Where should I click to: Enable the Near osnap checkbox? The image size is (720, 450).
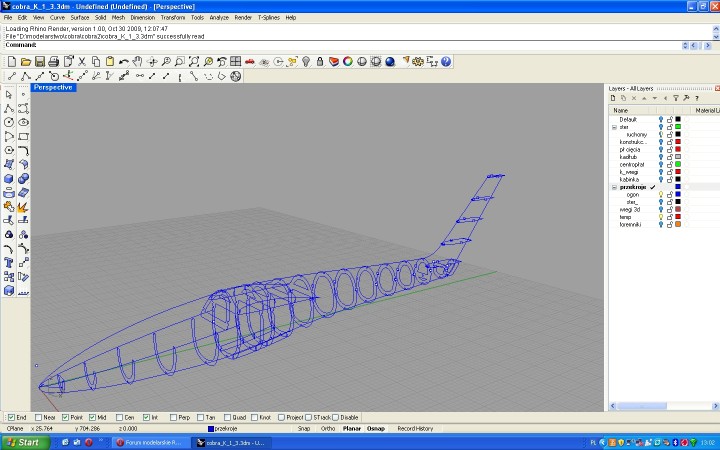pos(39,417)
